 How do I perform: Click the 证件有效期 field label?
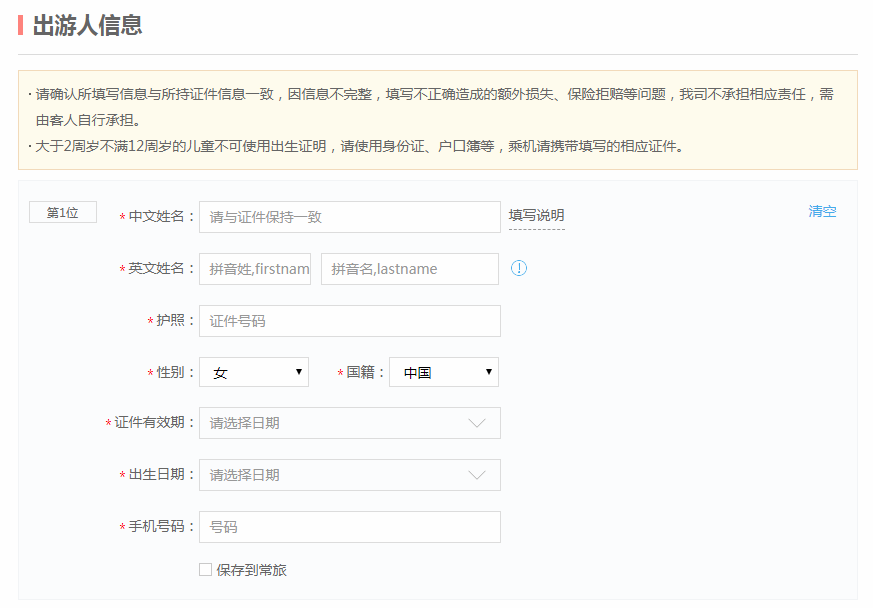pos(149,423)
